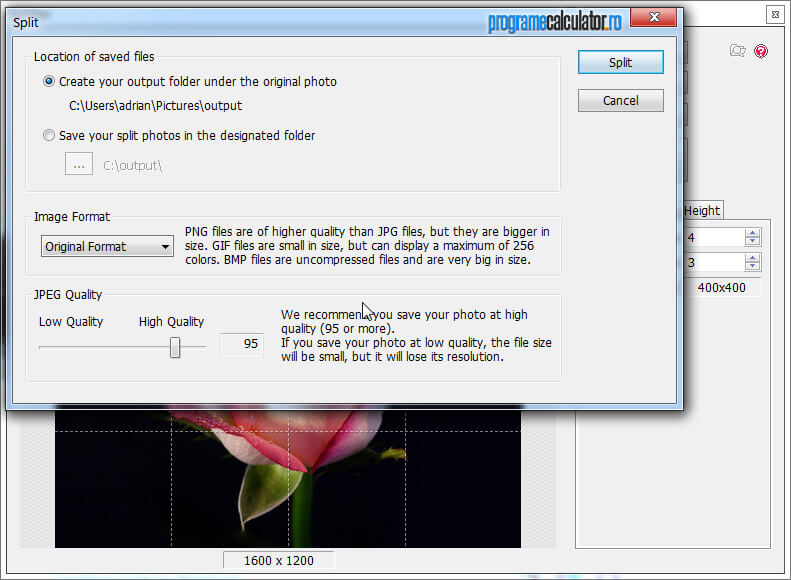This screenshot has width=791, height=580.
Task: Click the input field showing 3
Action: pos(715,262)
